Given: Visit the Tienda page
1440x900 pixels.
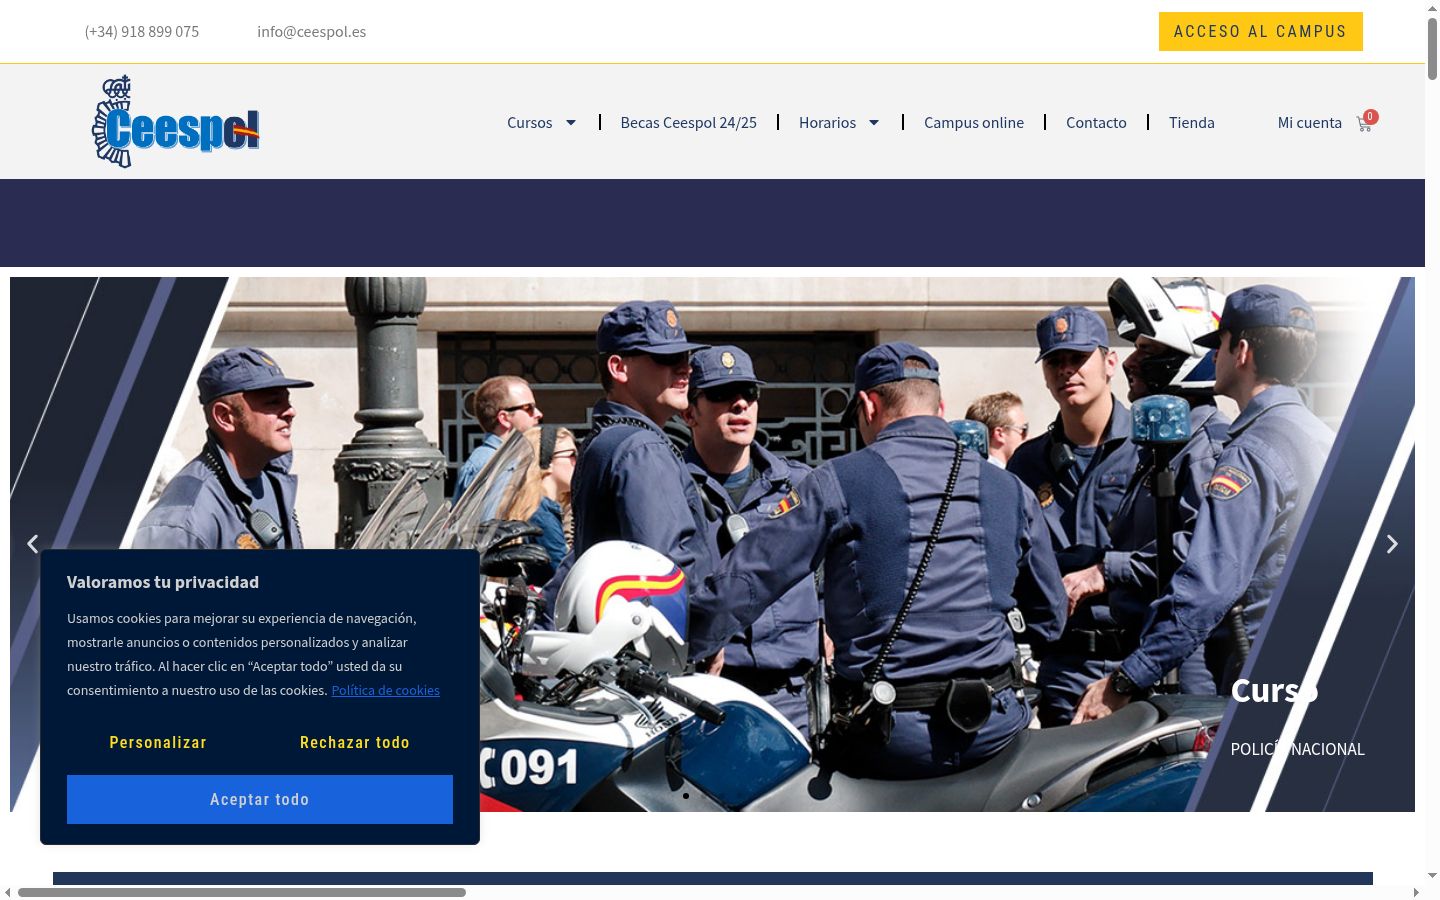Looking at the screenshot, I should tap(1192, 122).
